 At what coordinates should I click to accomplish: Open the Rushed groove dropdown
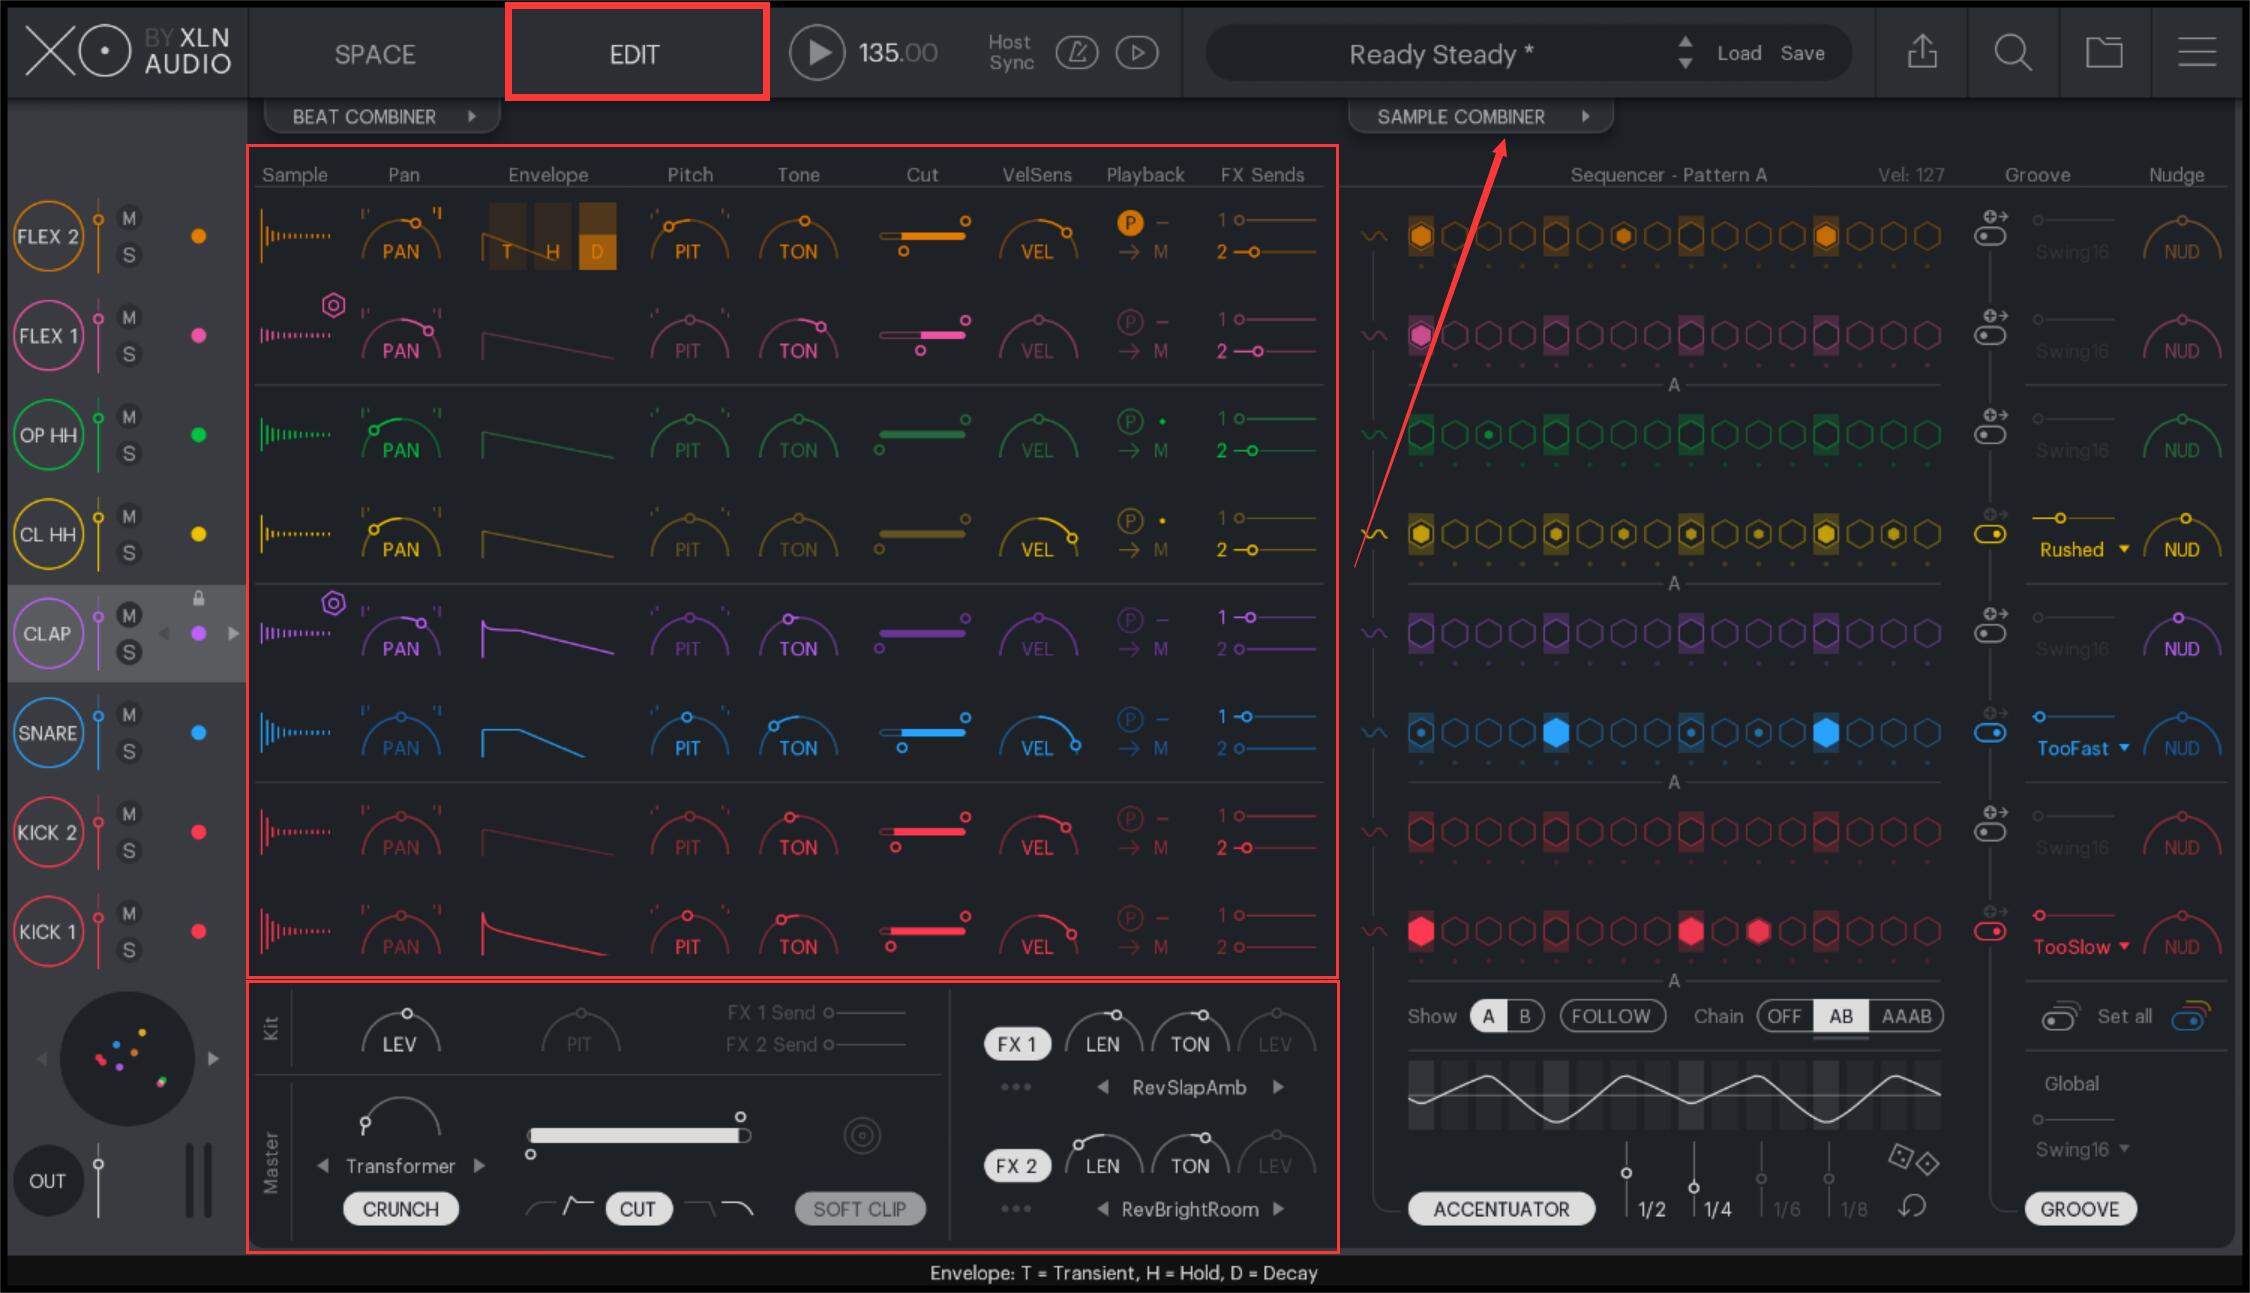pyautogui.click(x=2083, y=550)
